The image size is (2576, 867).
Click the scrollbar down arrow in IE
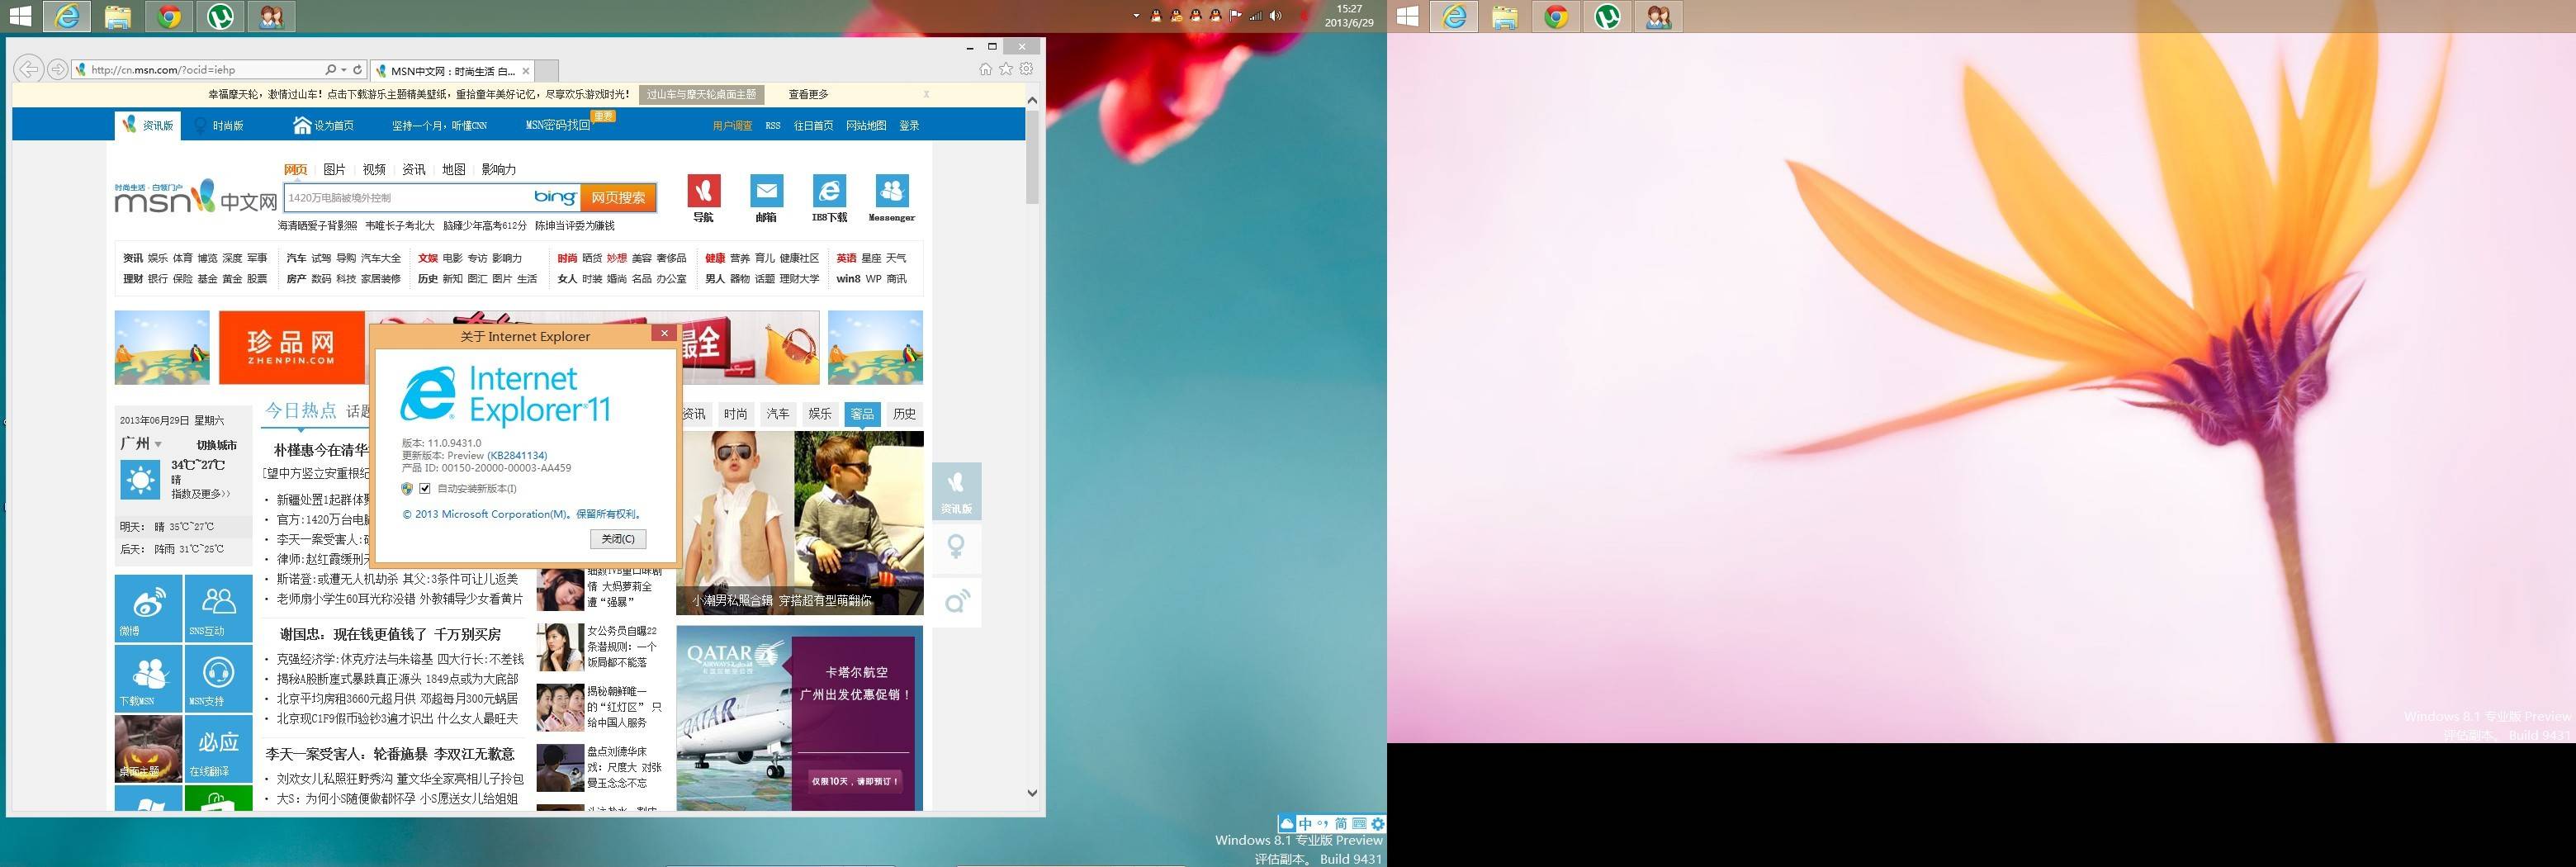[1032, 793]
